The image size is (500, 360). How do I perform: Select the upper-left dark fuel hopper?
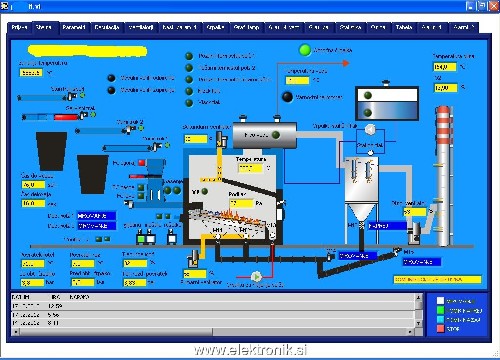(x=51, y=151)
